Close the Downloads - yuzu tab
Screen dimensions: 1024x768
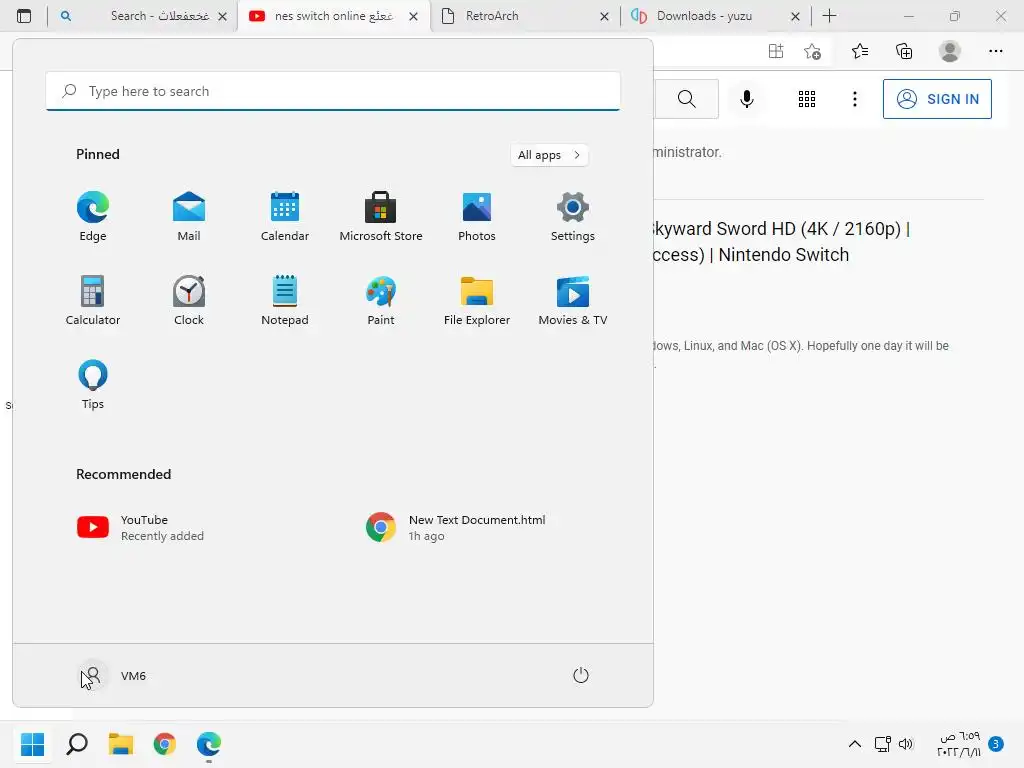coord(795,17)
